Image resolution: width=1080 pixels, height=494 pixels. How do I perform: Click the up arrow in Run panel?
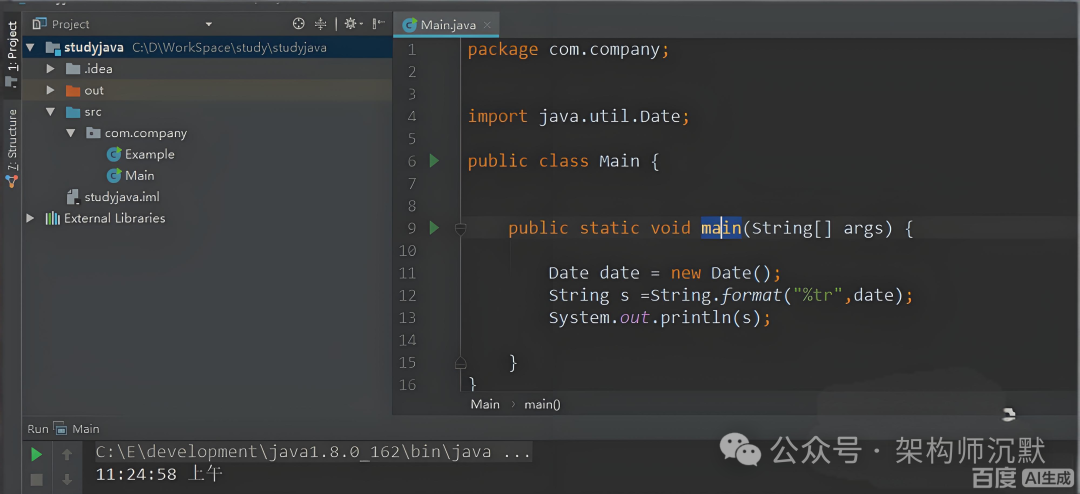click(67, 455)
